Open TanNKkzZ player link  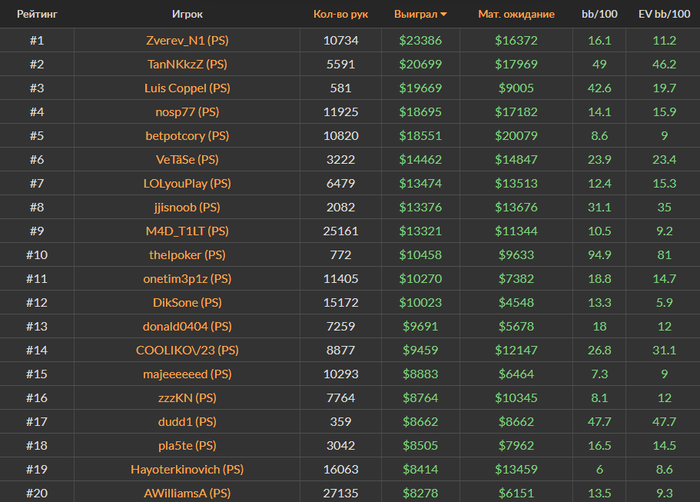(187, 64)
